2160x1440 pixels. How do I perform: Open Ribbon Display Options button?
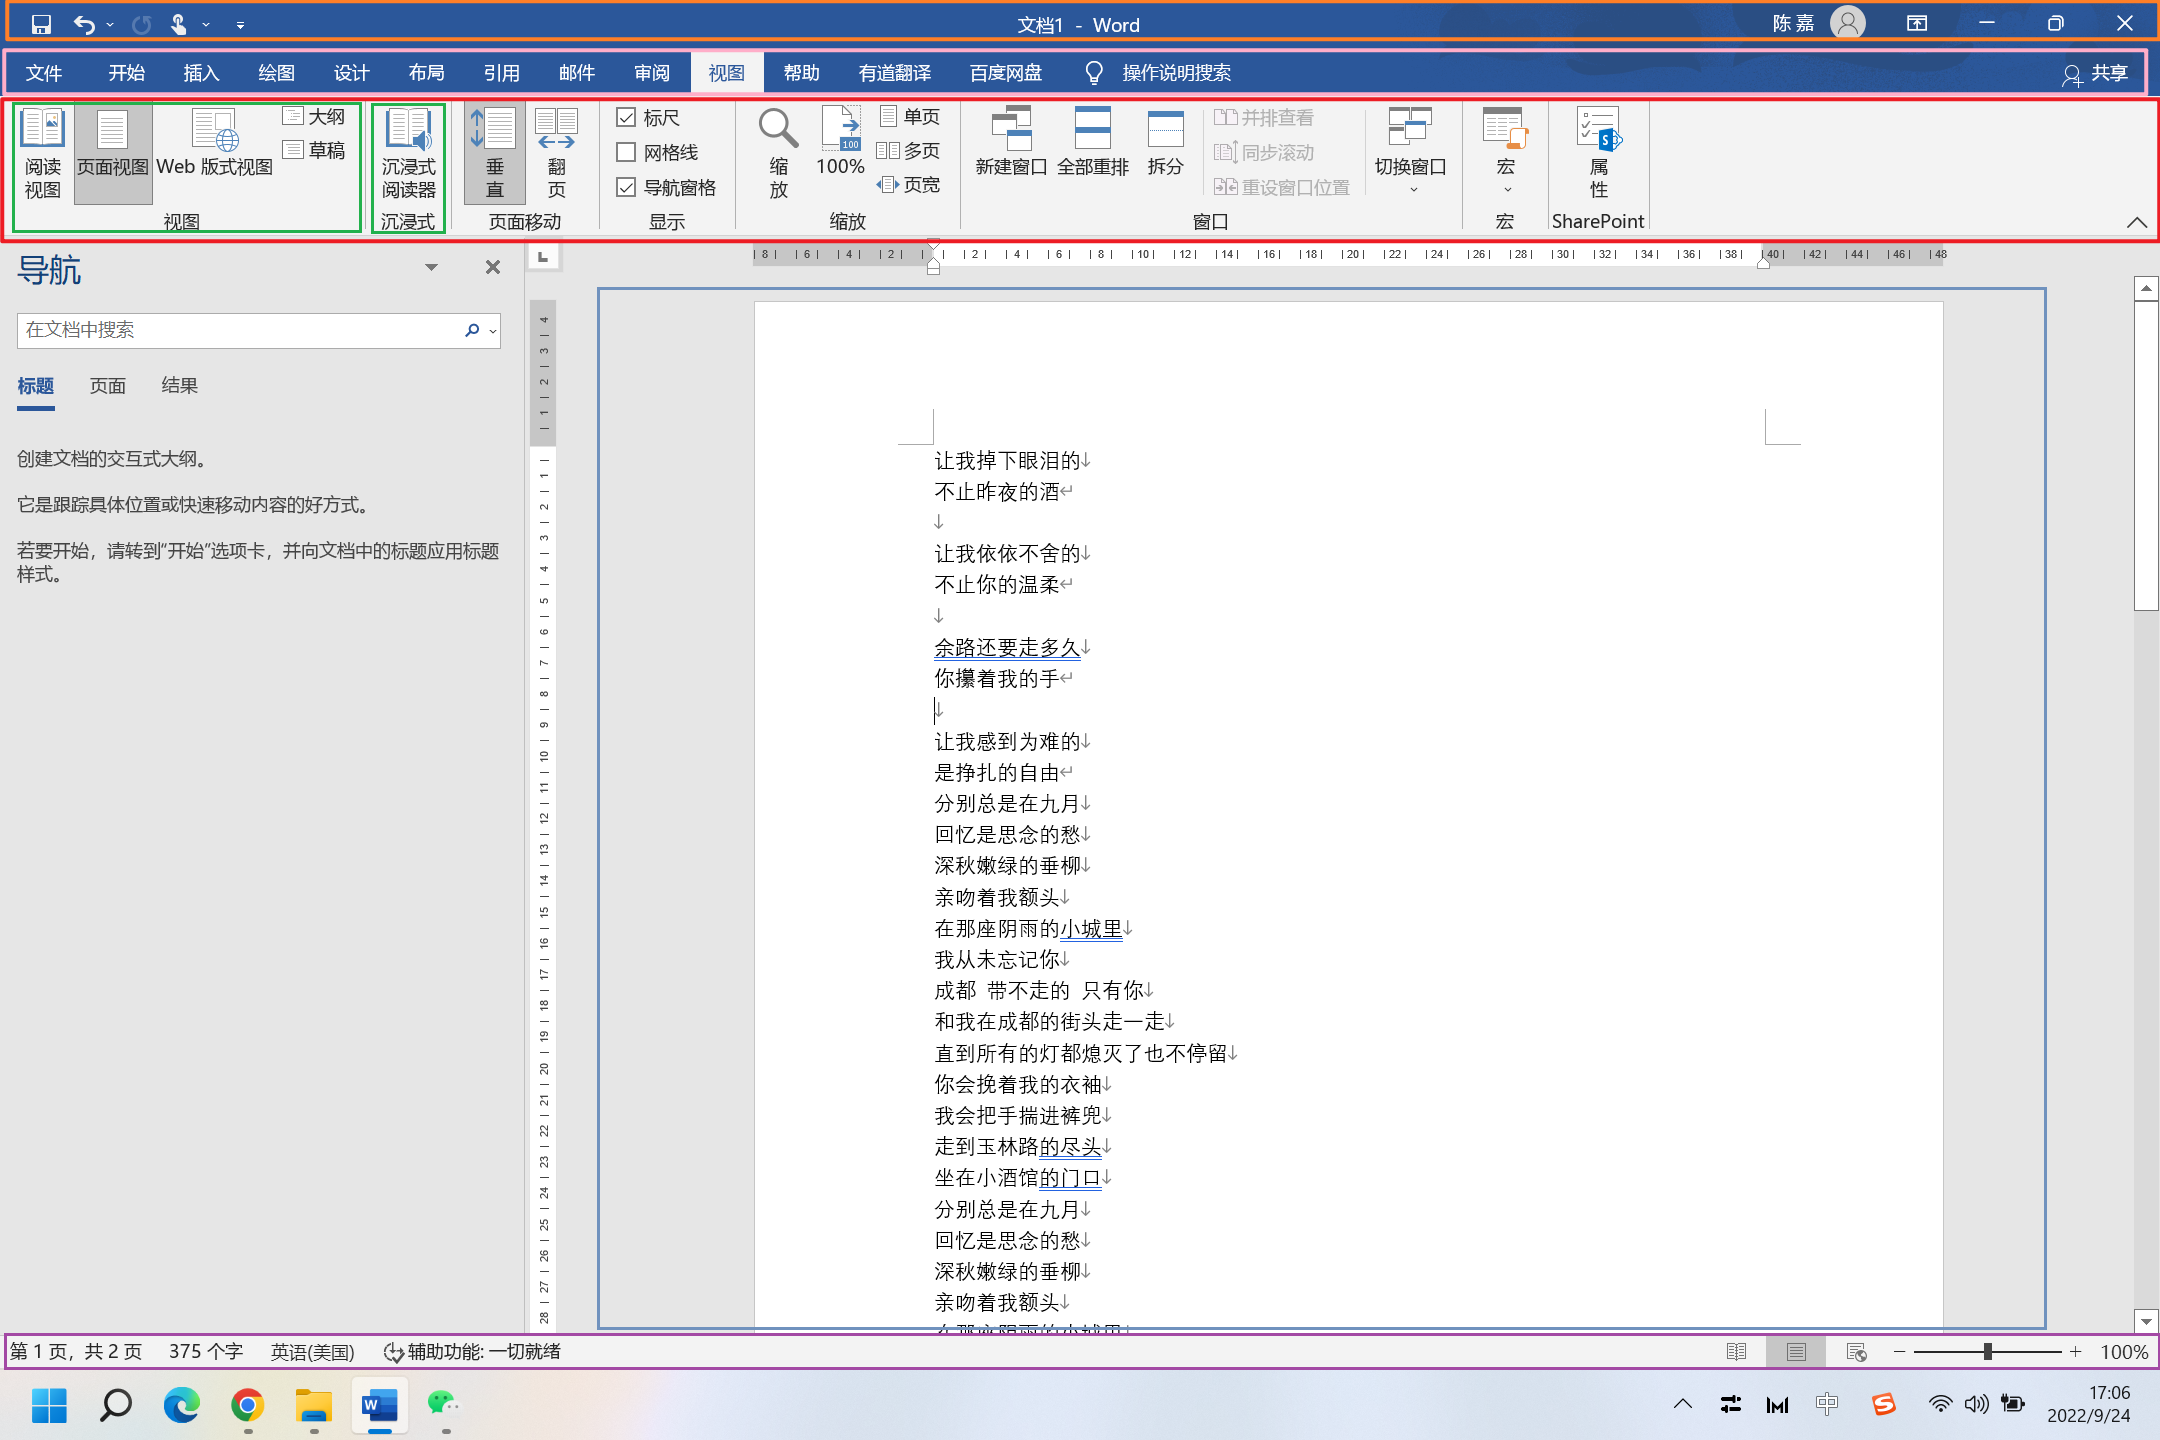tap(1916, 24)
